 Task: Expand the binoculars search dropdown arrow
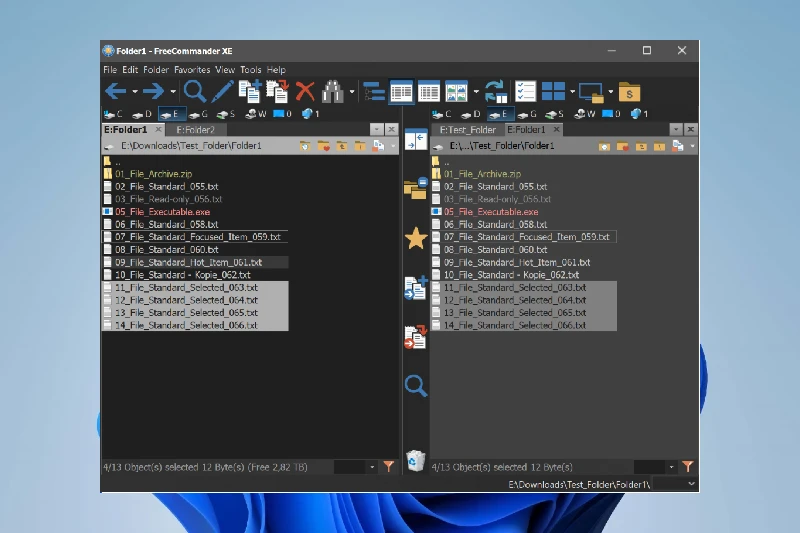coord(352,92)
